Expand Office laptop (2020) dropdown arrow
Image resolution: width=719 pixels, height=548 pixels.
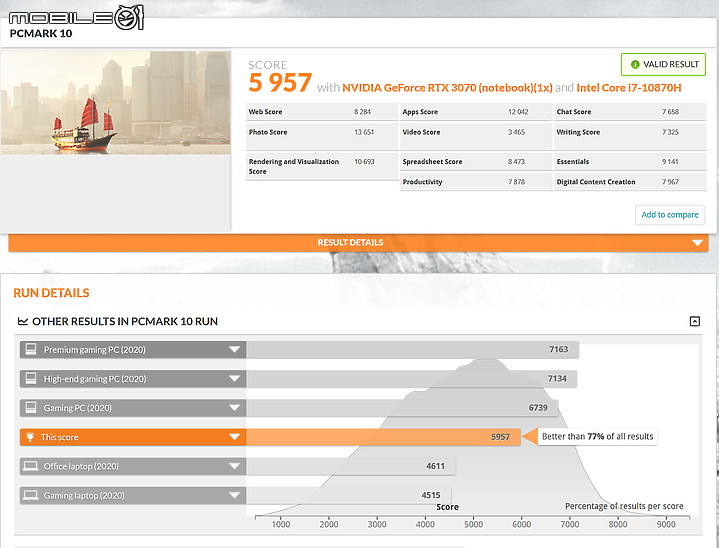tap(234, 466)
